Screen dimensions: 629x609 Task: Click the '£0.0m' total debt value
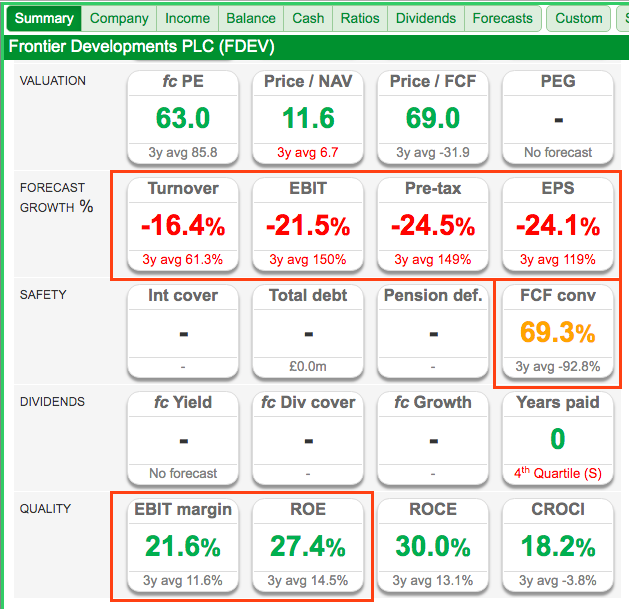[x=308, y=366]
